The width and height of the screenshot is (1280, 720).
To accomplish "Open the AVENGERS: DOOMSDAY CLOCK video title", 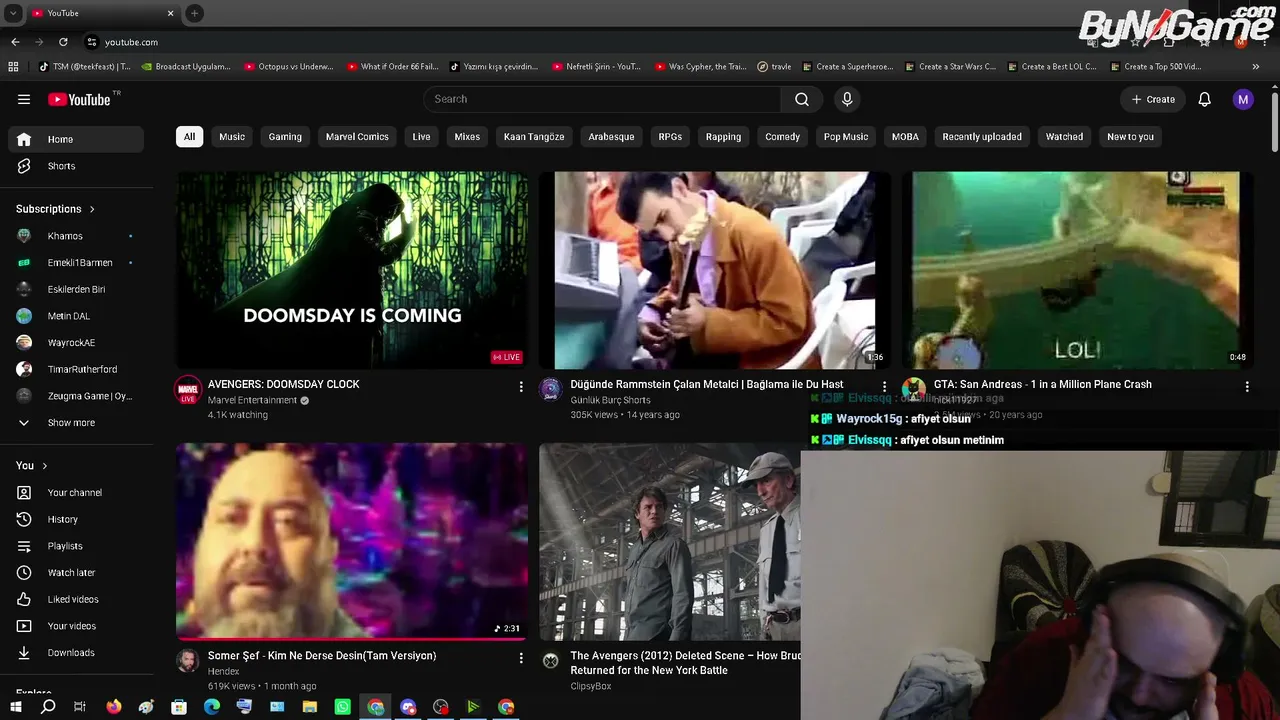I will (283, 384).
